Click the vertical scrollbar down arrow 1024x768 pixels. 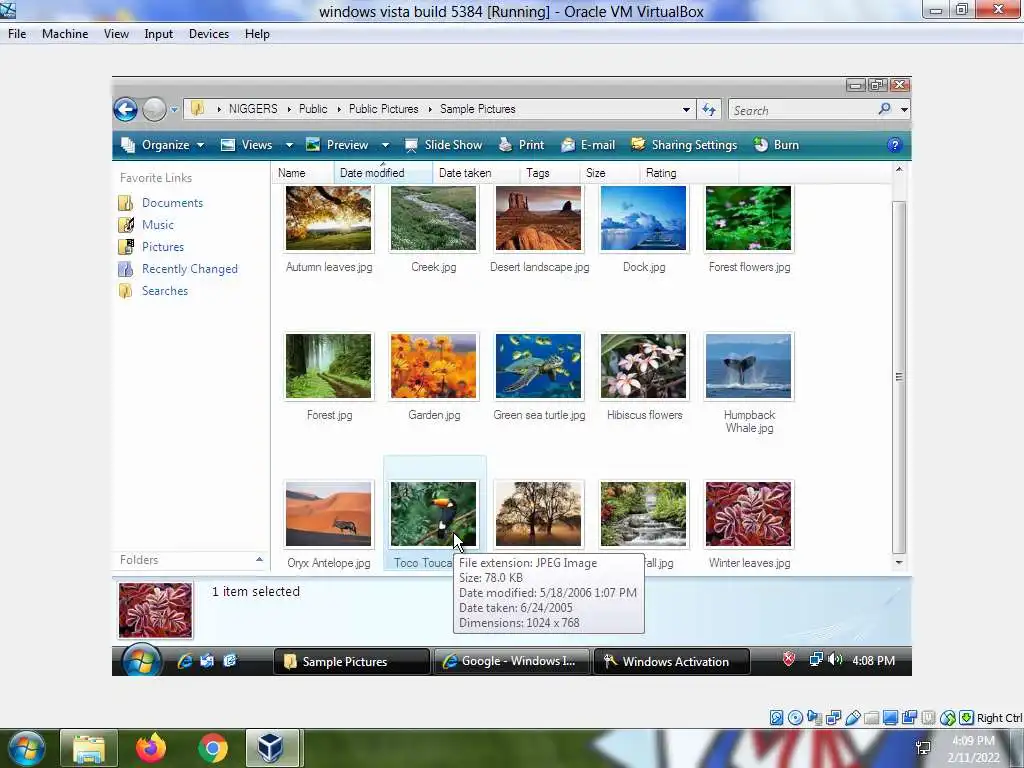899,562
